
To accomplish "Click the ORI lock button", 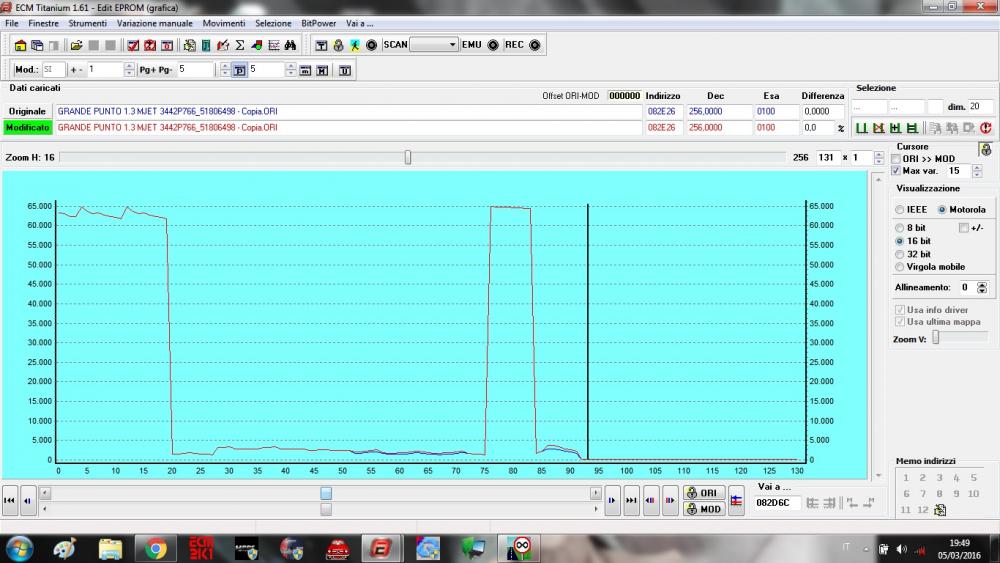I will (703, 493).
